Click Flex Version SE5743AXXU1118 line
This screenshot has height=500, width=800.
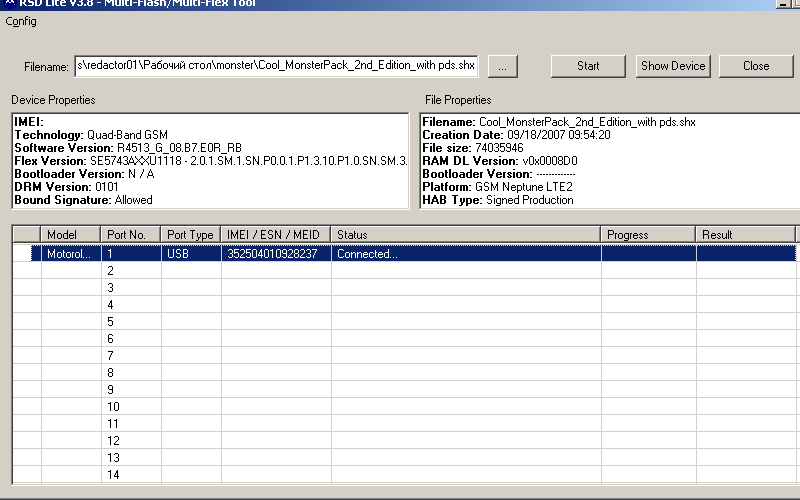(x=211, y=161)
